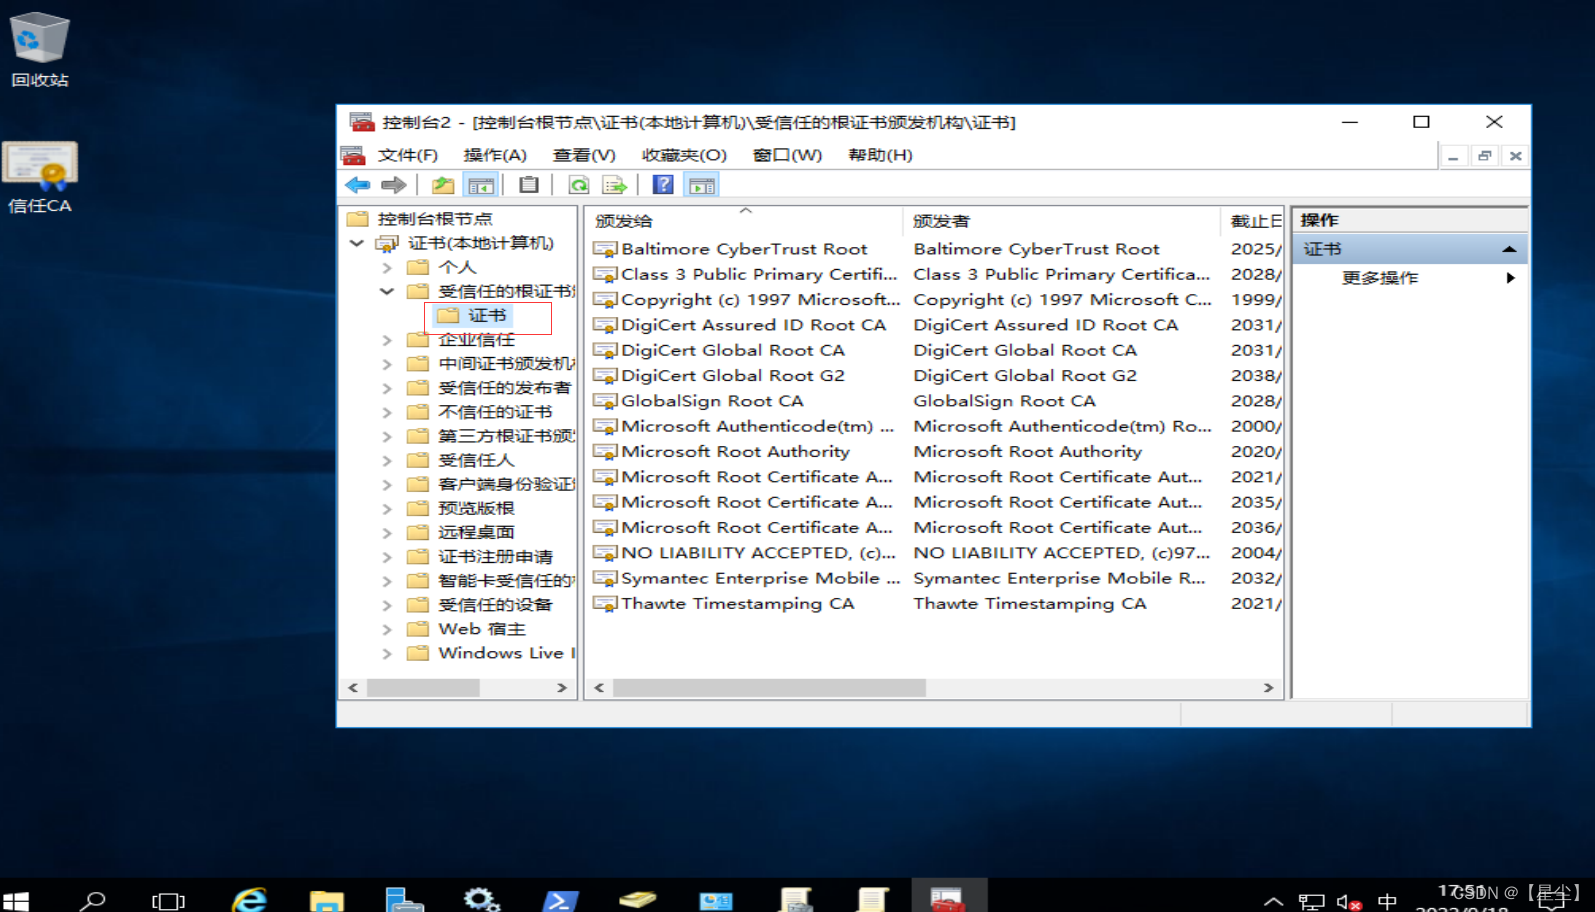Open the 回收站 recycle bin icon
Image resolution: width=1595 pixels, height=912 pixels.
coord(40,50)
